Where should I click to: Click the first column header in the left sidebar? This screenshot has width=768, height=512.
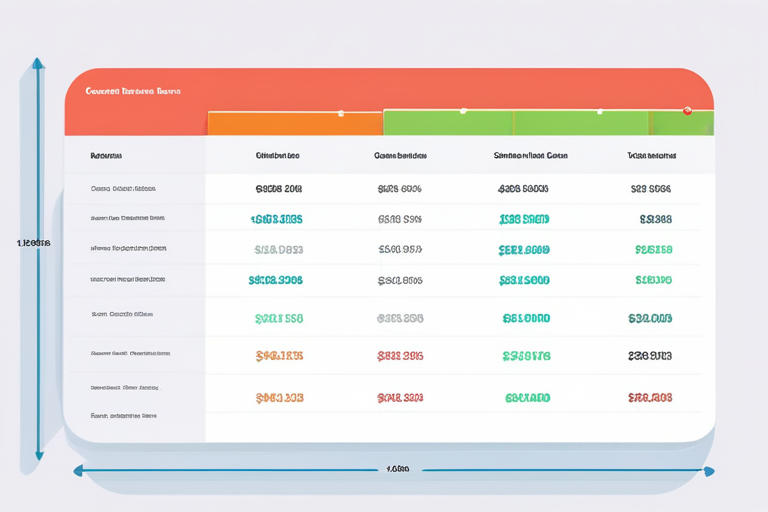coord(106,156)
